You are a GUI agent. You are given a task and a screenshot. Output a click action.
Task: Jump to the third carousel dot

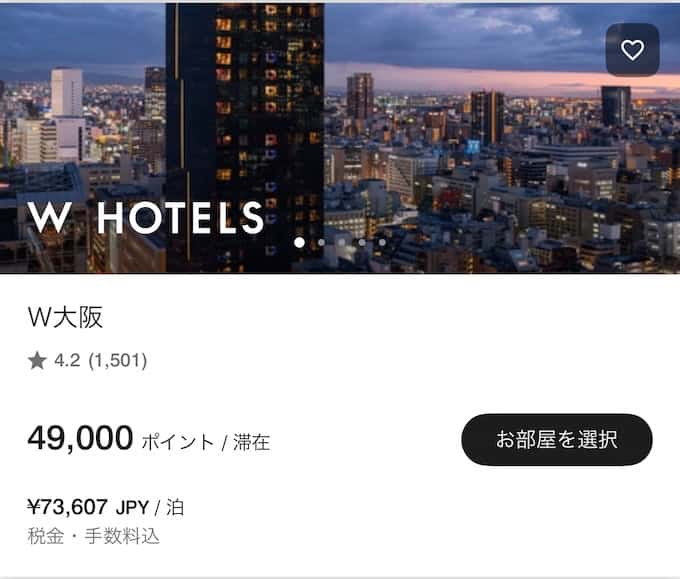(x=342, y=242)
